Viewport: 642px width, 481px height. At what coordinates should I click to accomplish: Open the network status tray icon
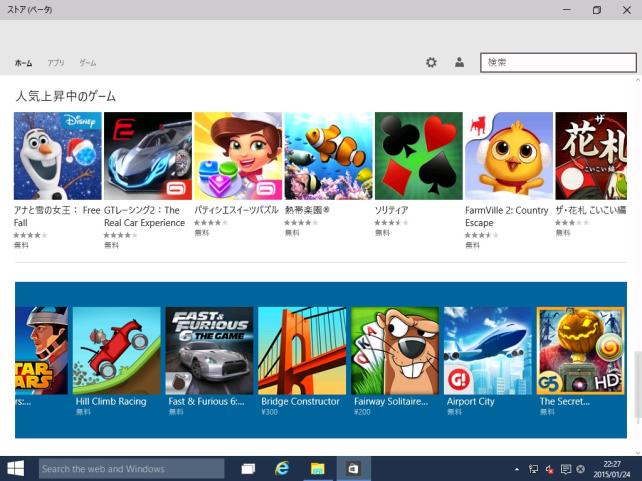click(533, 469)
